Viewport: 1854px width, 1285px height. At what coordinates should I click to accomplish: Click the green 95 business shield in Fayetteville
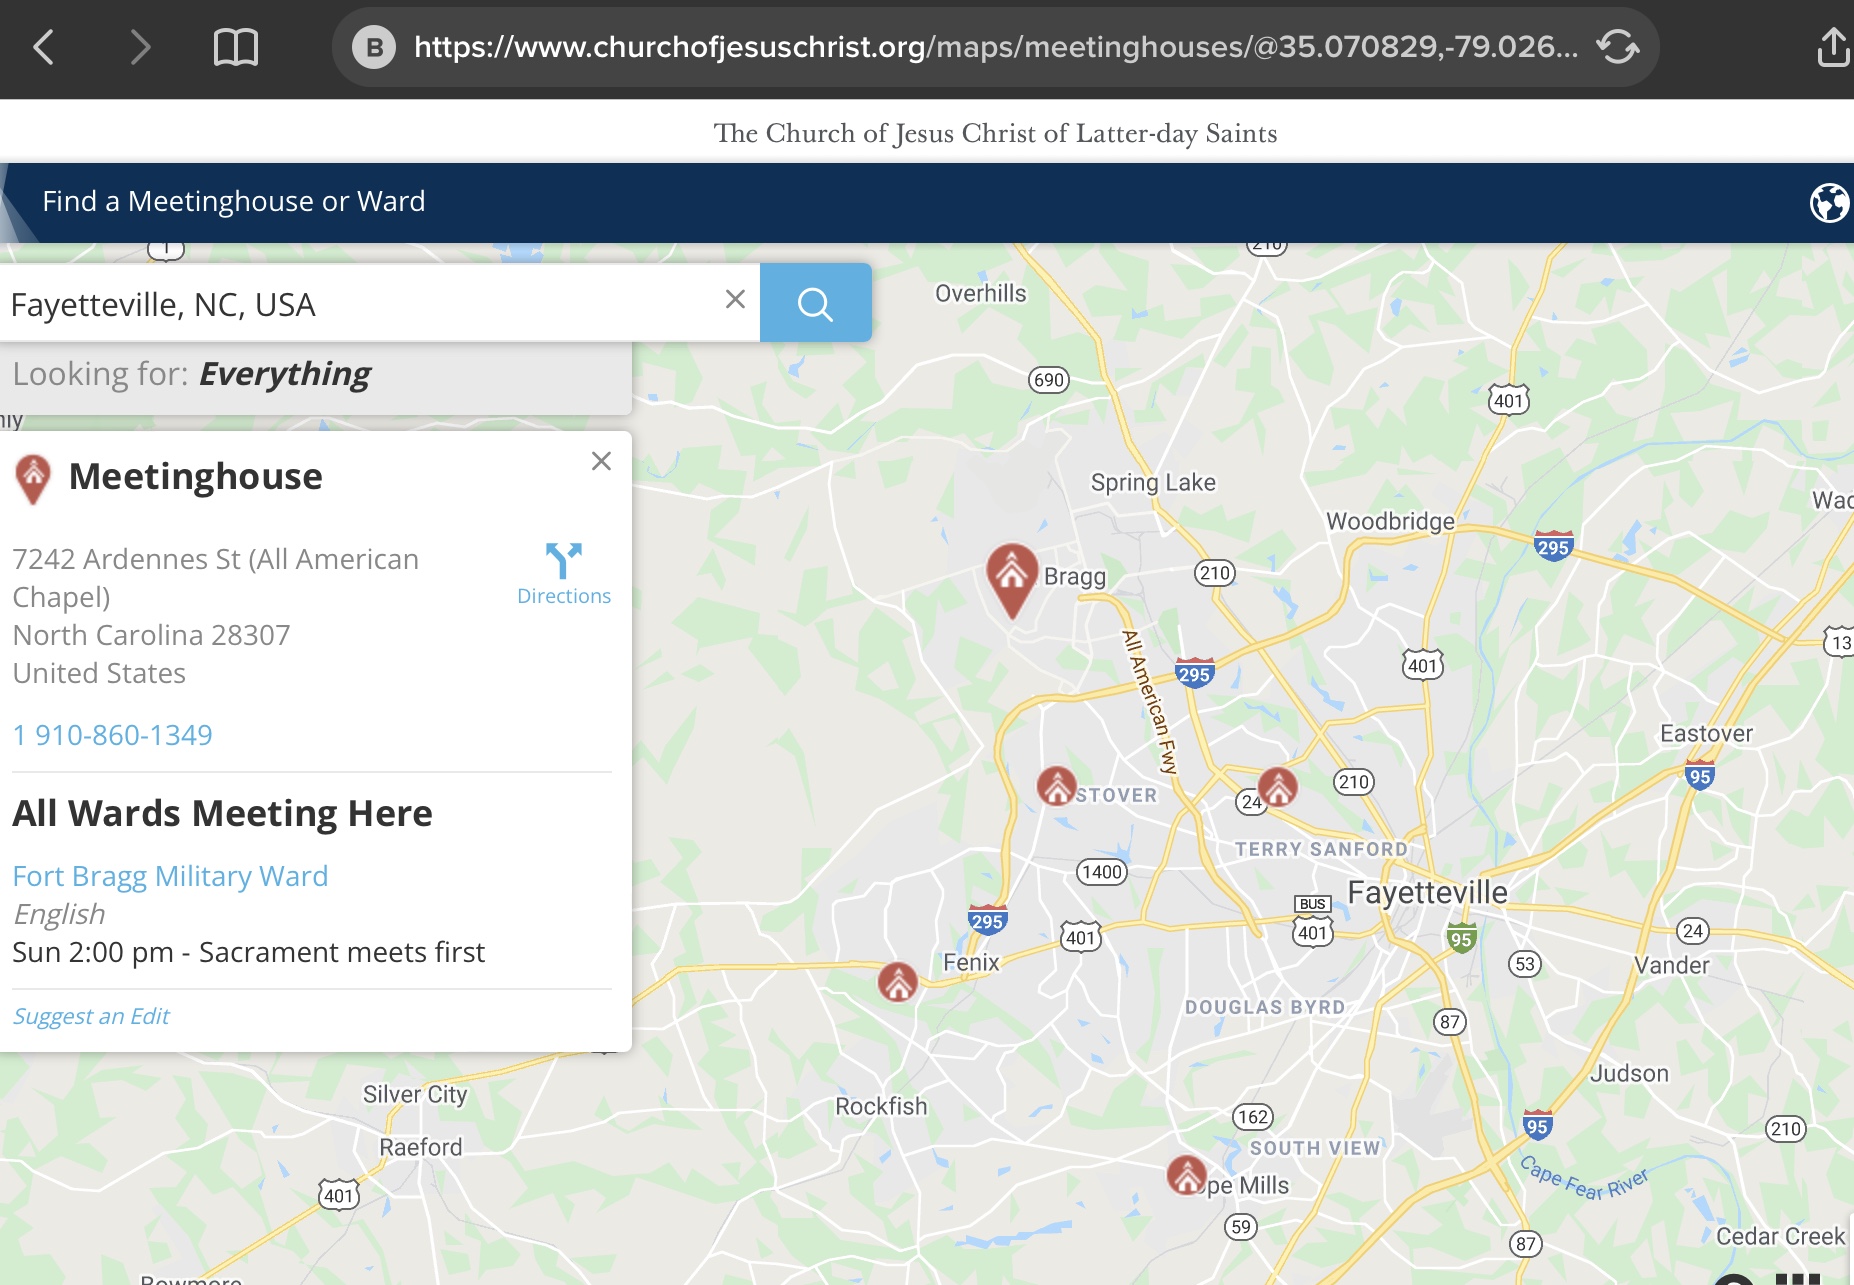click(1461, 938)
